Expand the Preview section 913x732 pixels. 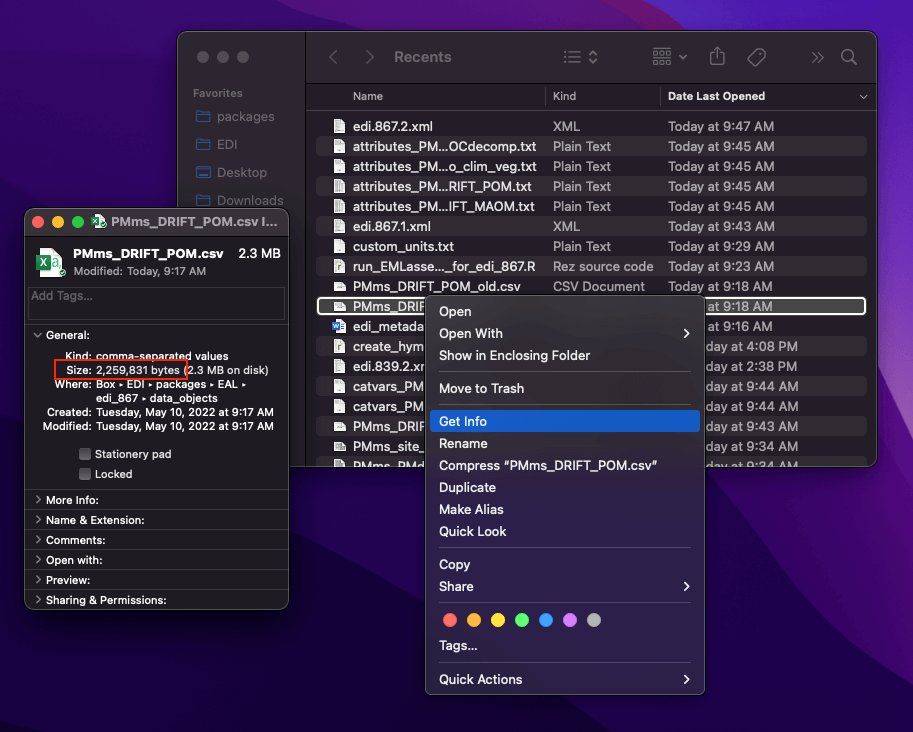coord(38,580)
